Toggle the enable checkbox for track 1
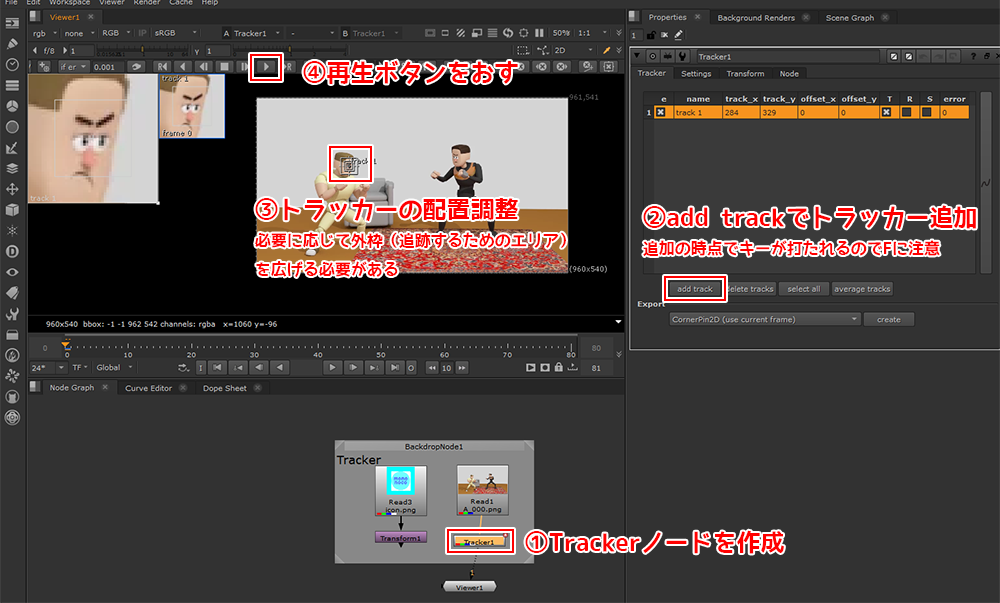The height and width of the screenshot is (603, 1000). pyautogui.click(x=660, y=113)
